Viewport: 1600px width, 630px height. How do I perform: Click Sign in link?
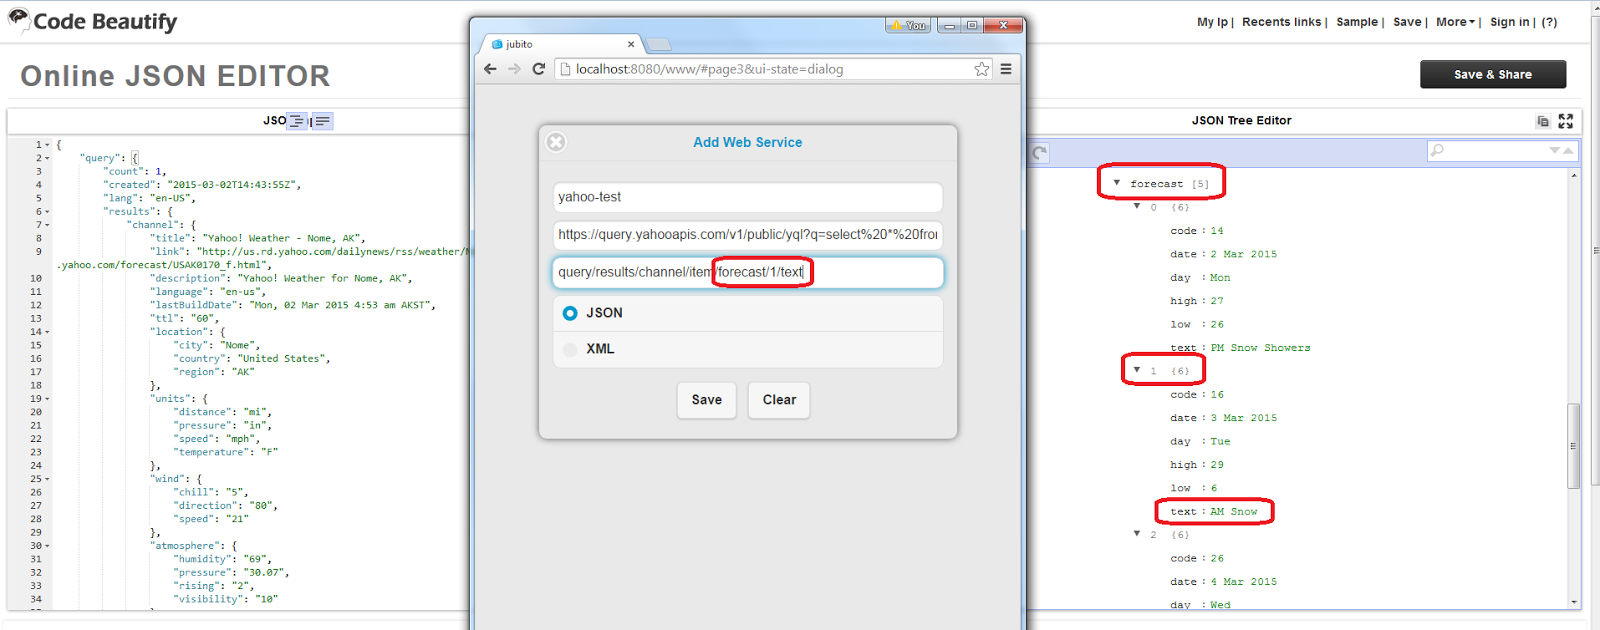[1509, 22]
